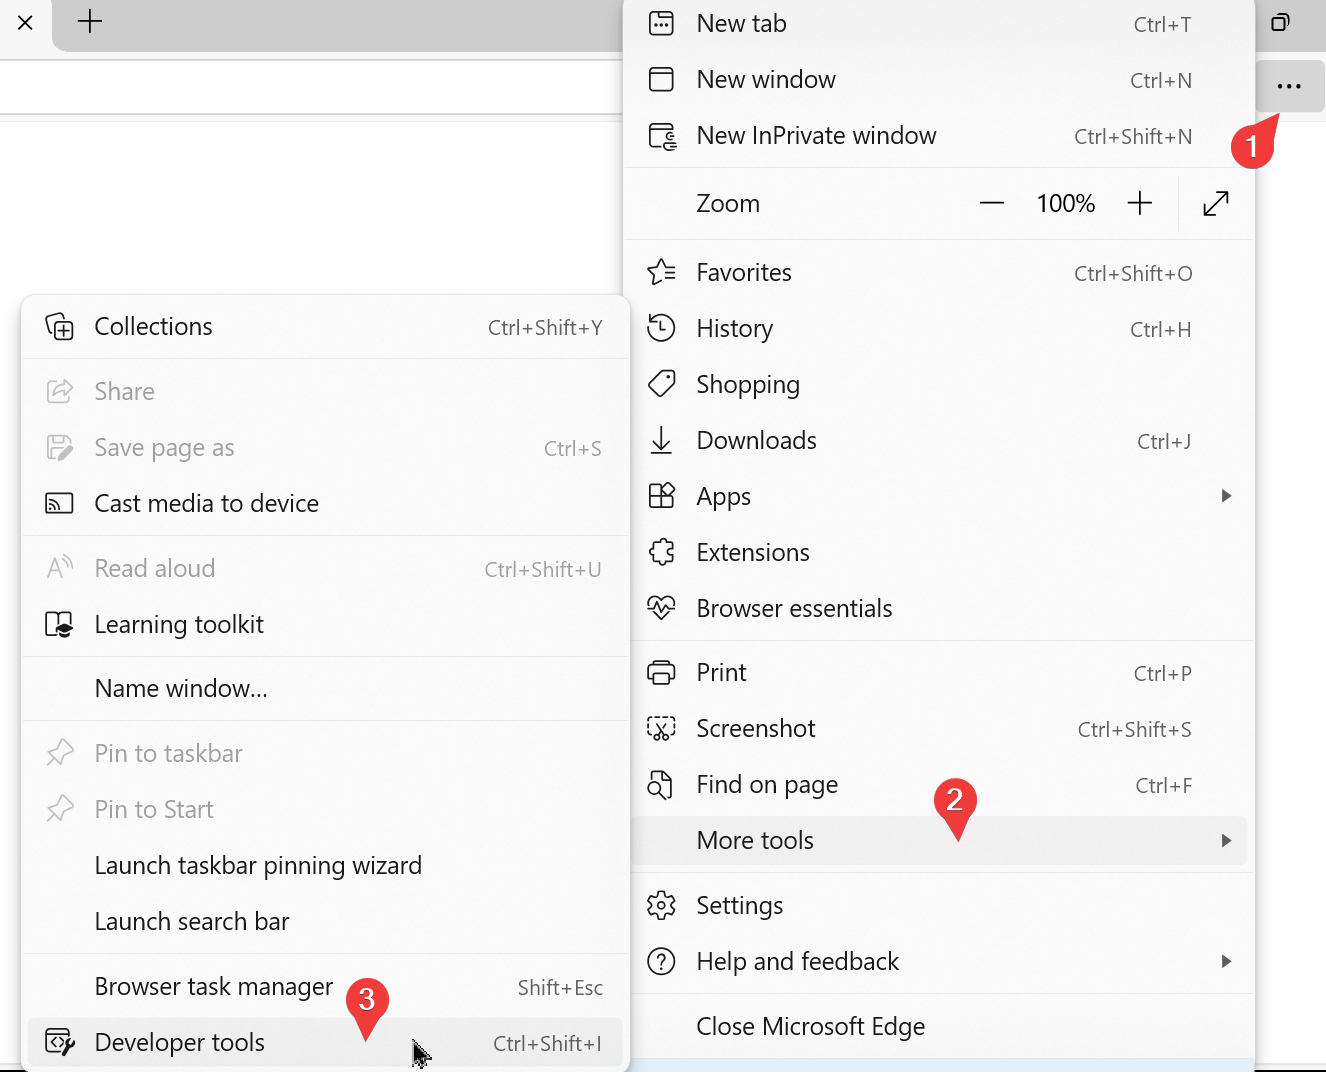Click the Help and feedback question icon
The image size is (1326, 1072).
661,961
